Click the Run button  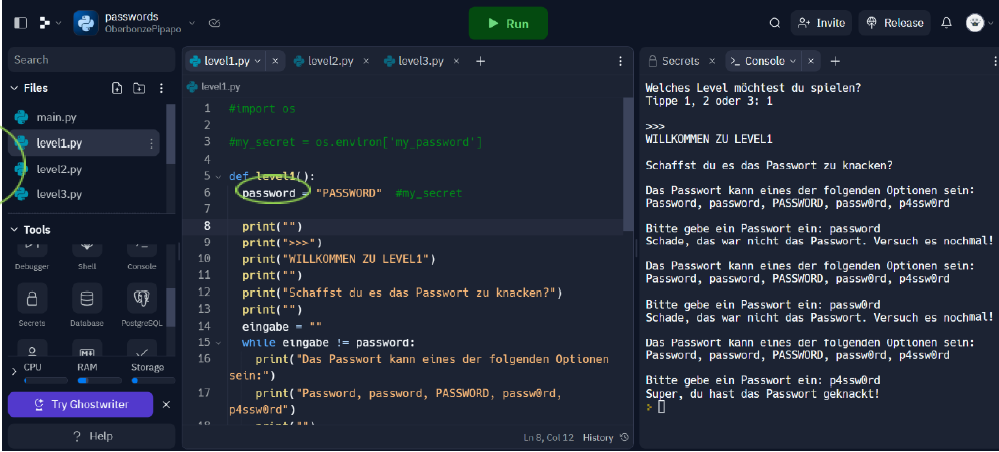point(508,23)
